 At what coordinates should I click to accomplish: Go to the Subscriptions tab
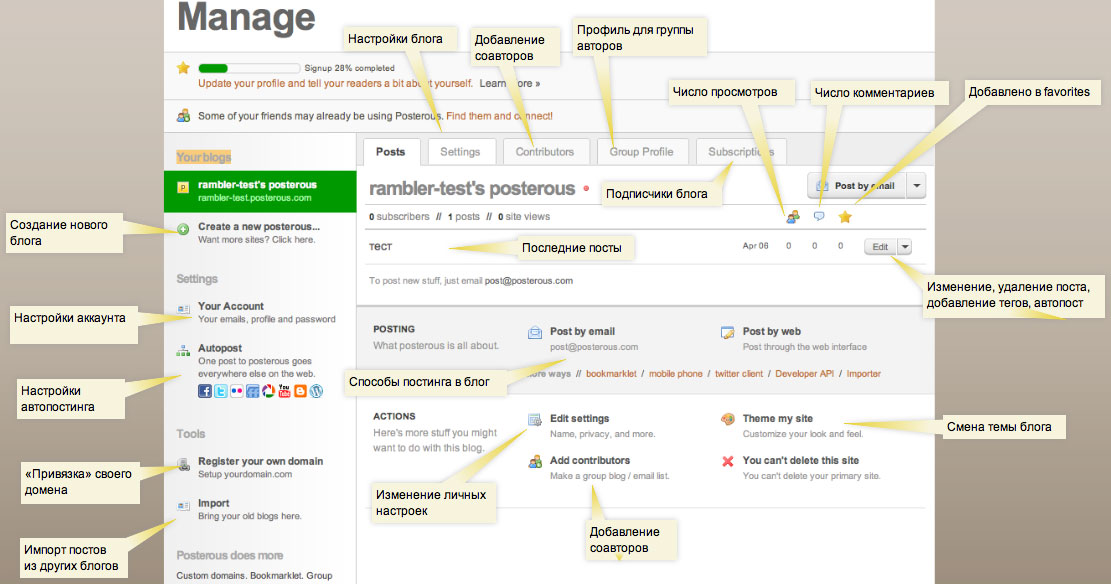[741, 152]
